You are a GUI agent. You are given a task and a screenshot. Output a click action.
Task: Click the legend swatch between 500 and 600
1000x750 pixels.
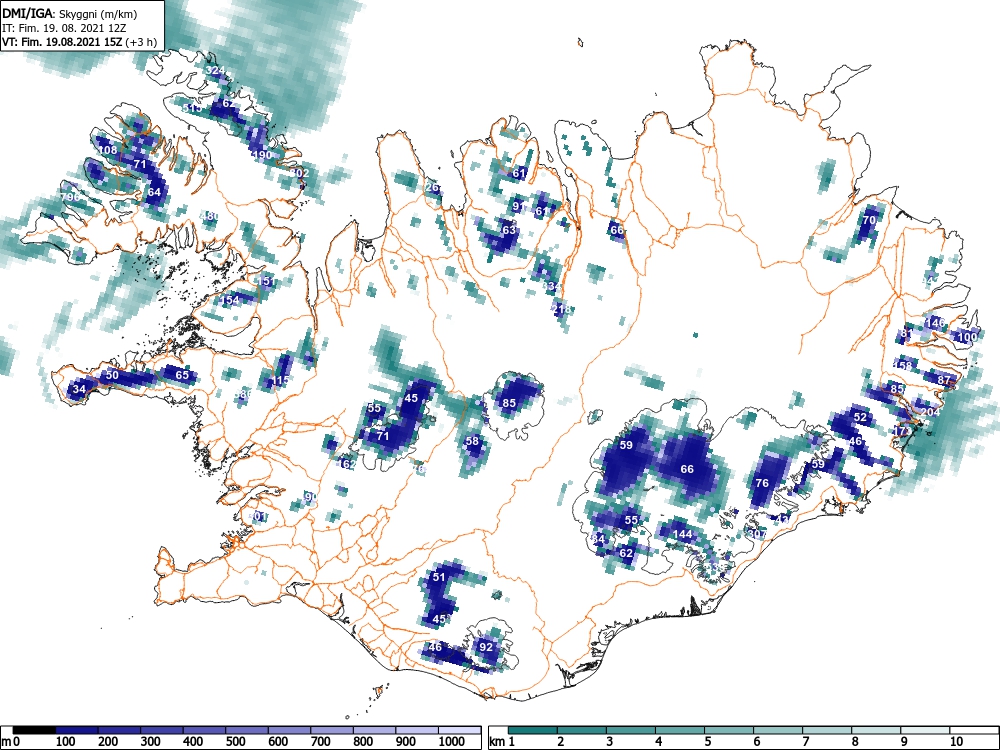[x=247, y=730]
